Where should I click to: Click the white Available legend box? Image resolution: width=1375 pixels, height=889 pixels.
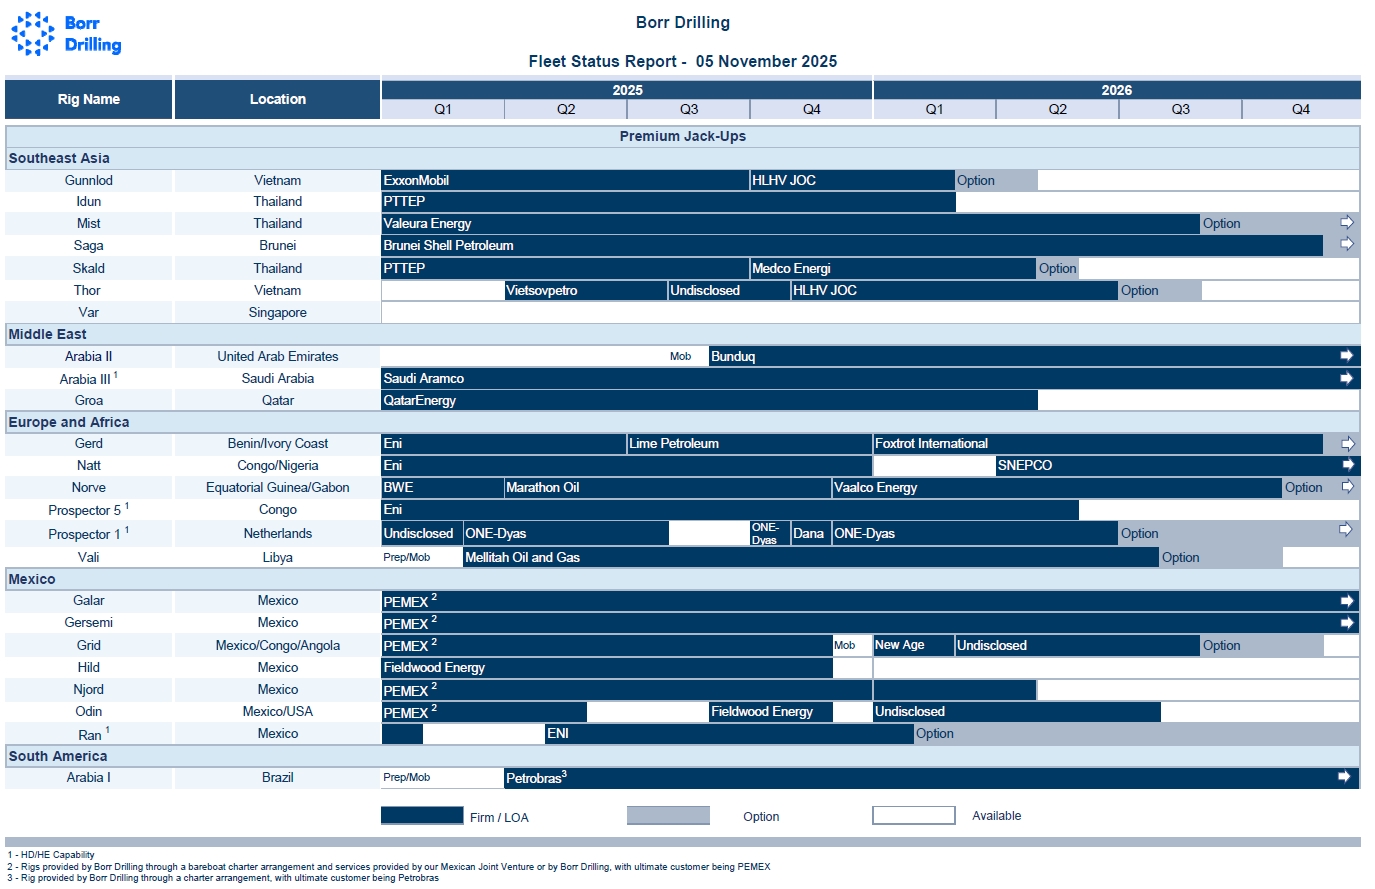pyautogui.click(x=914, y=816)
